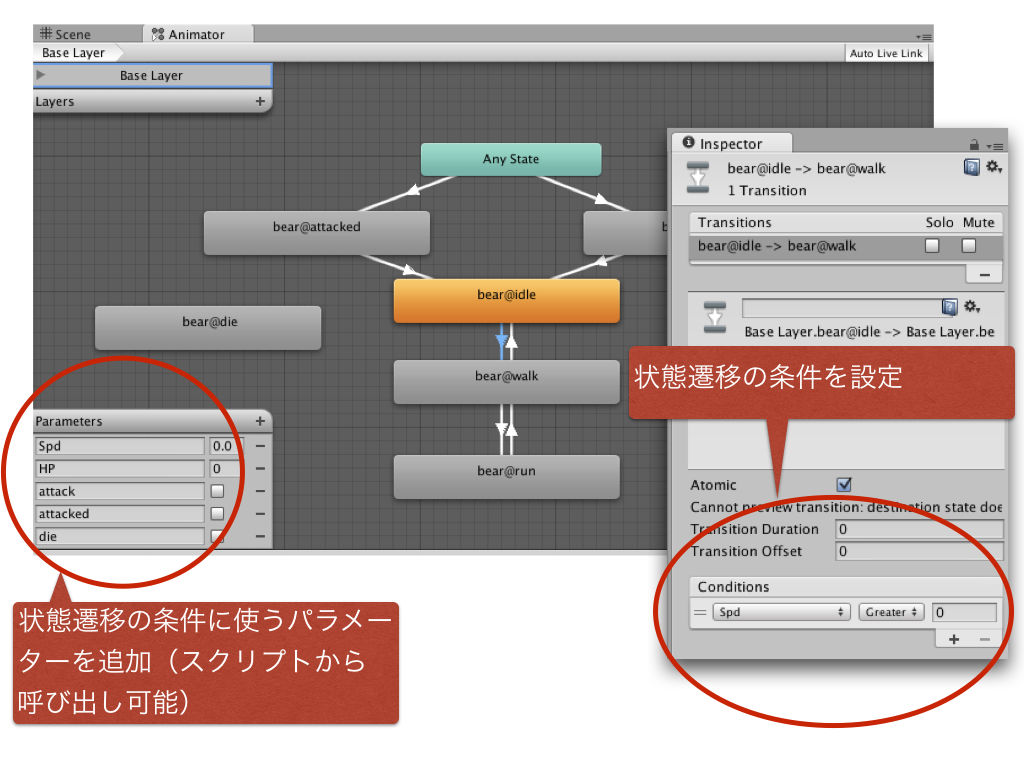Click the Base Layer breadcrumb
This screenshot has height=768, width=1024.
coord(73,53)
